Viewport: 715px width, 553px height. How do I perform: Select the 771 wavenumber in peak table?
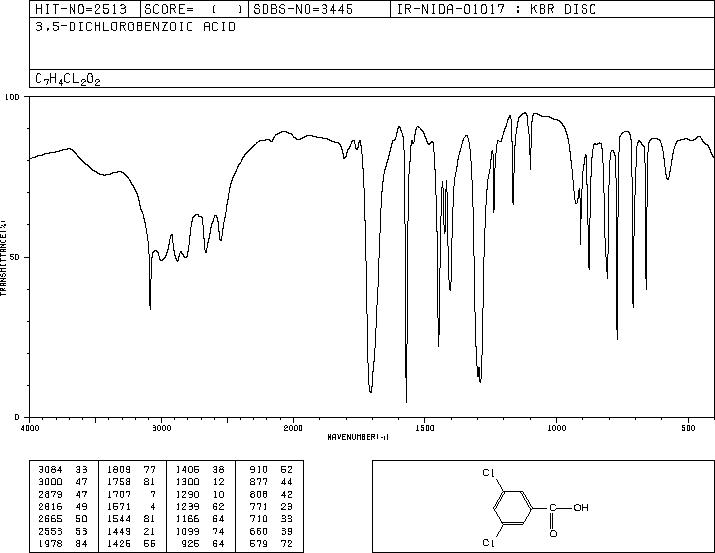[x=259, y=506]
